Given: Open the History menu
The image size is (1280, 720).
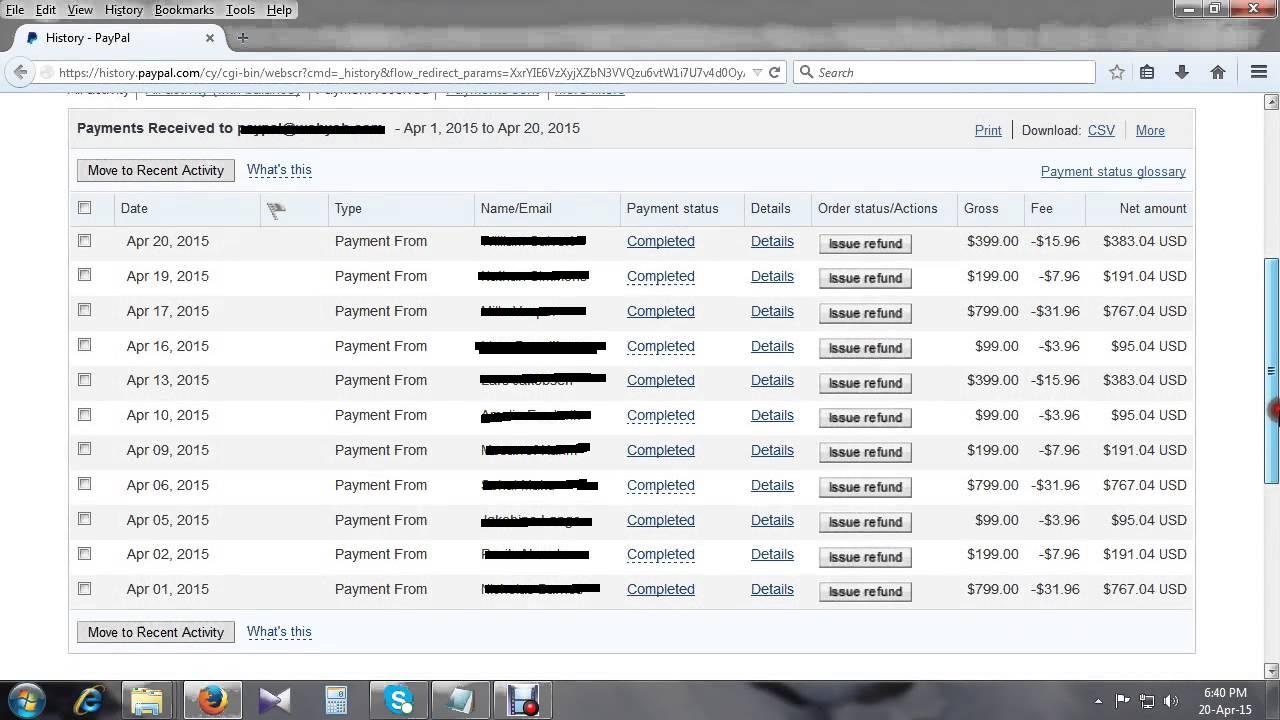Looking at the screenshot, I should coord(124,10).
